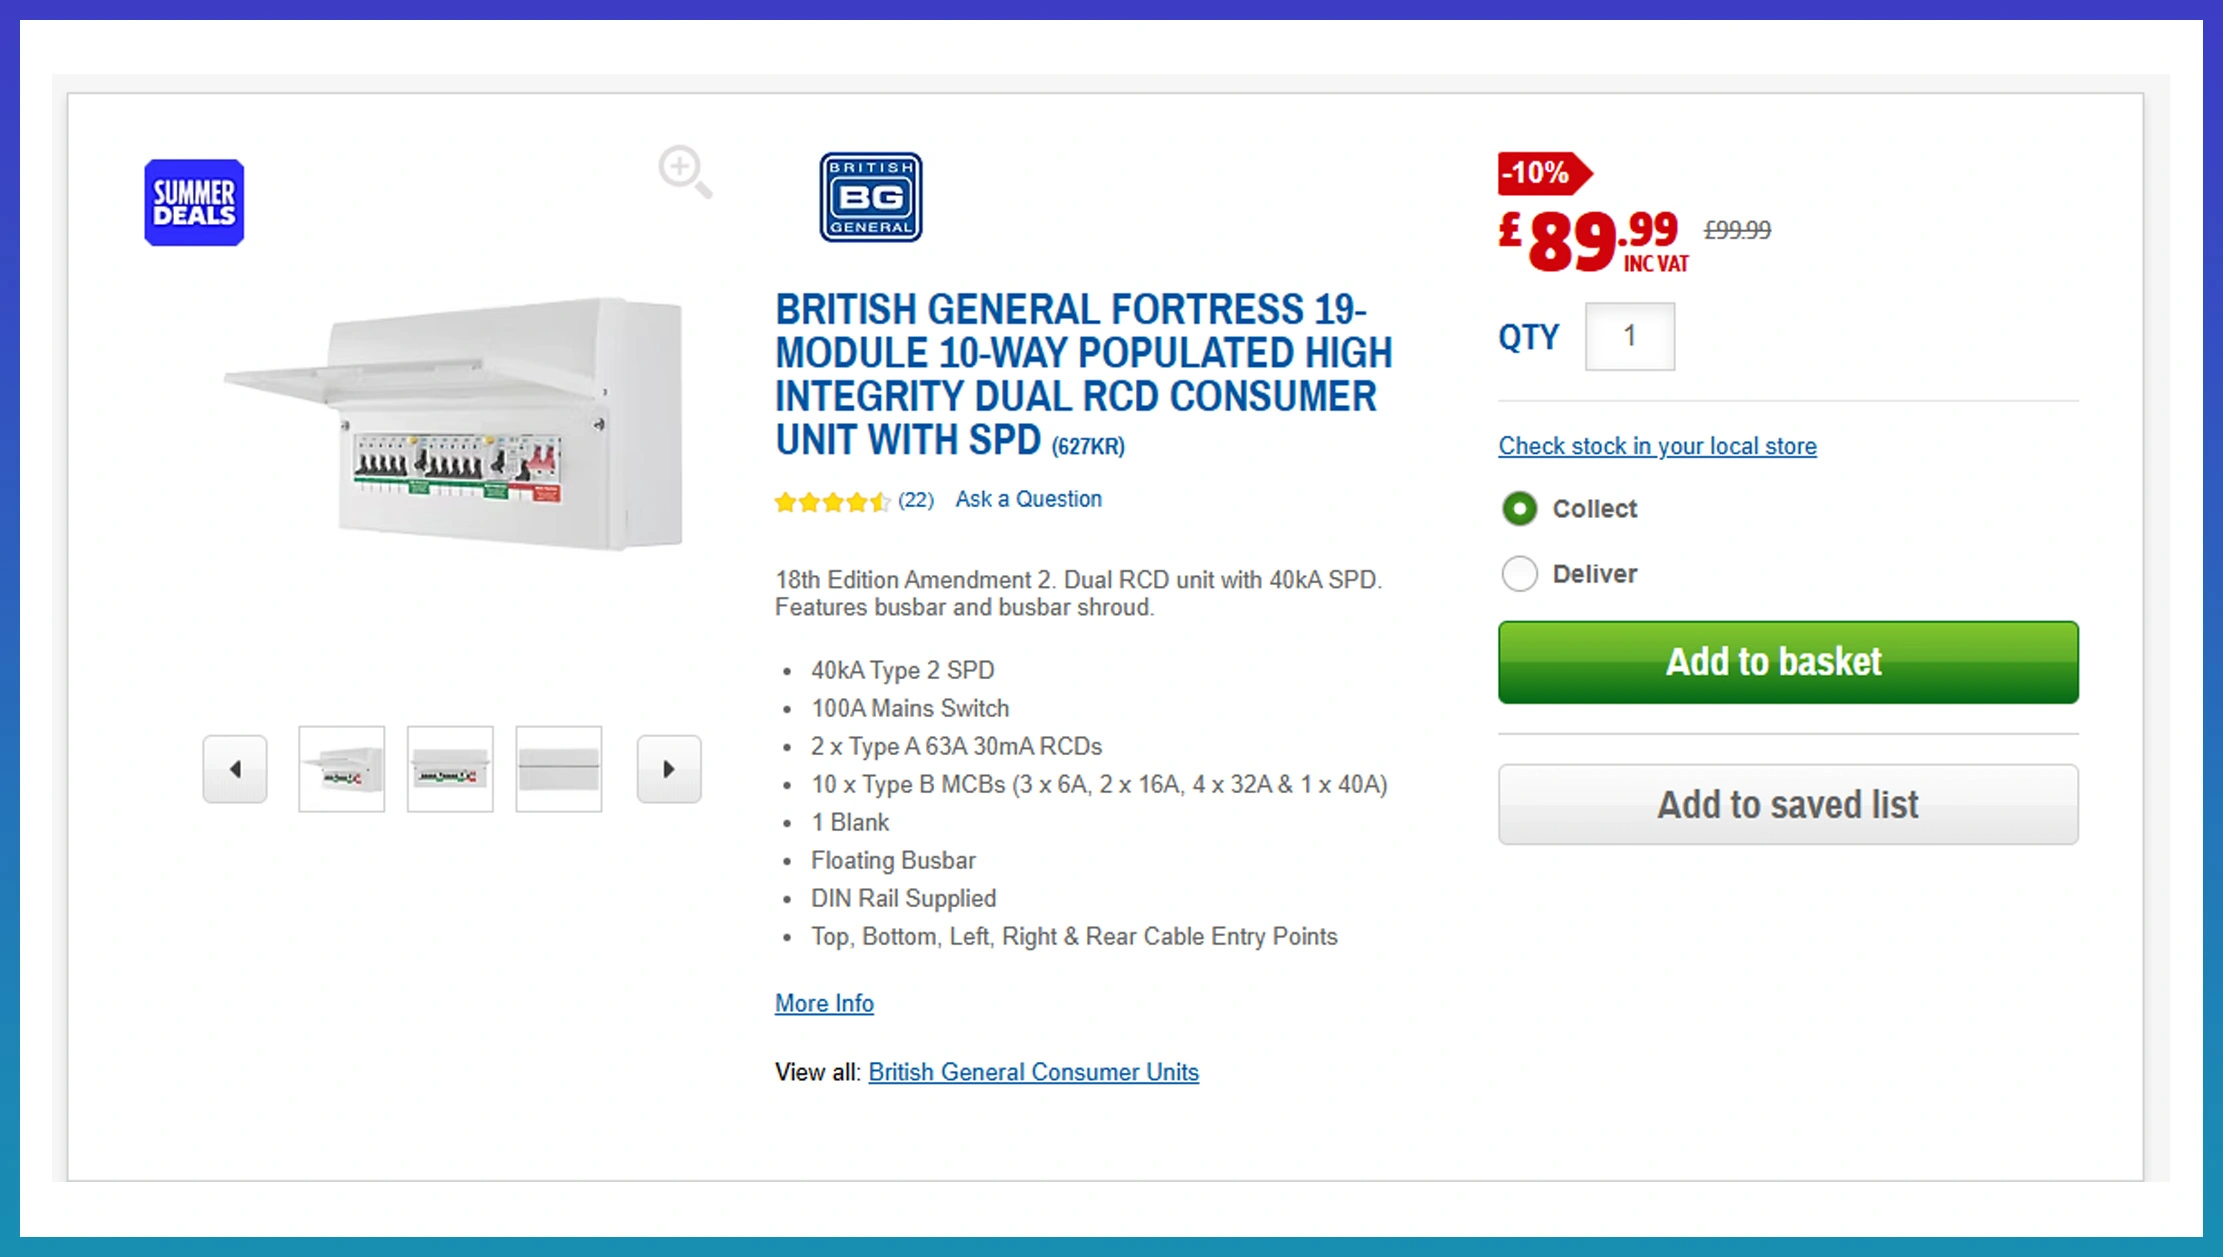2223x1257 pixels.
Task: Click the previous image arrow in carousel
Action: [x=235, y=769]
